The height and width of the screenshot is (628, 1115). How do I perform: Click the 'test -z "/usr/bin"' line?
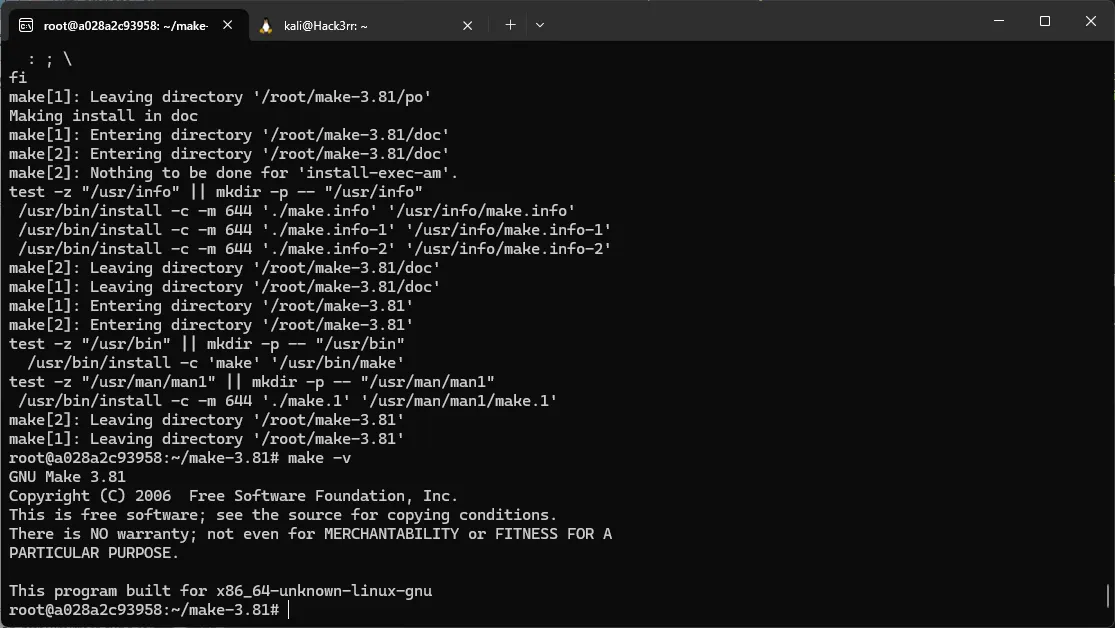pyautogui.click(x=206, y=344)
